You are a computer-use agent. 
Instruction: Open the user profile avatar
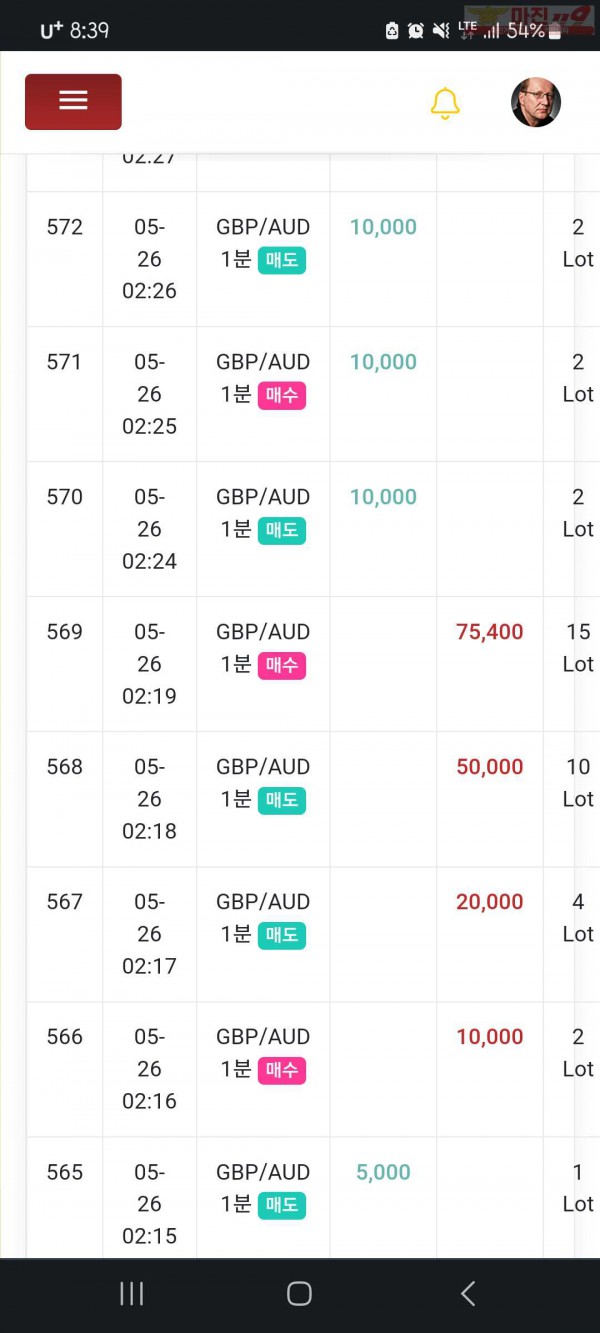[x=536, y=102]
